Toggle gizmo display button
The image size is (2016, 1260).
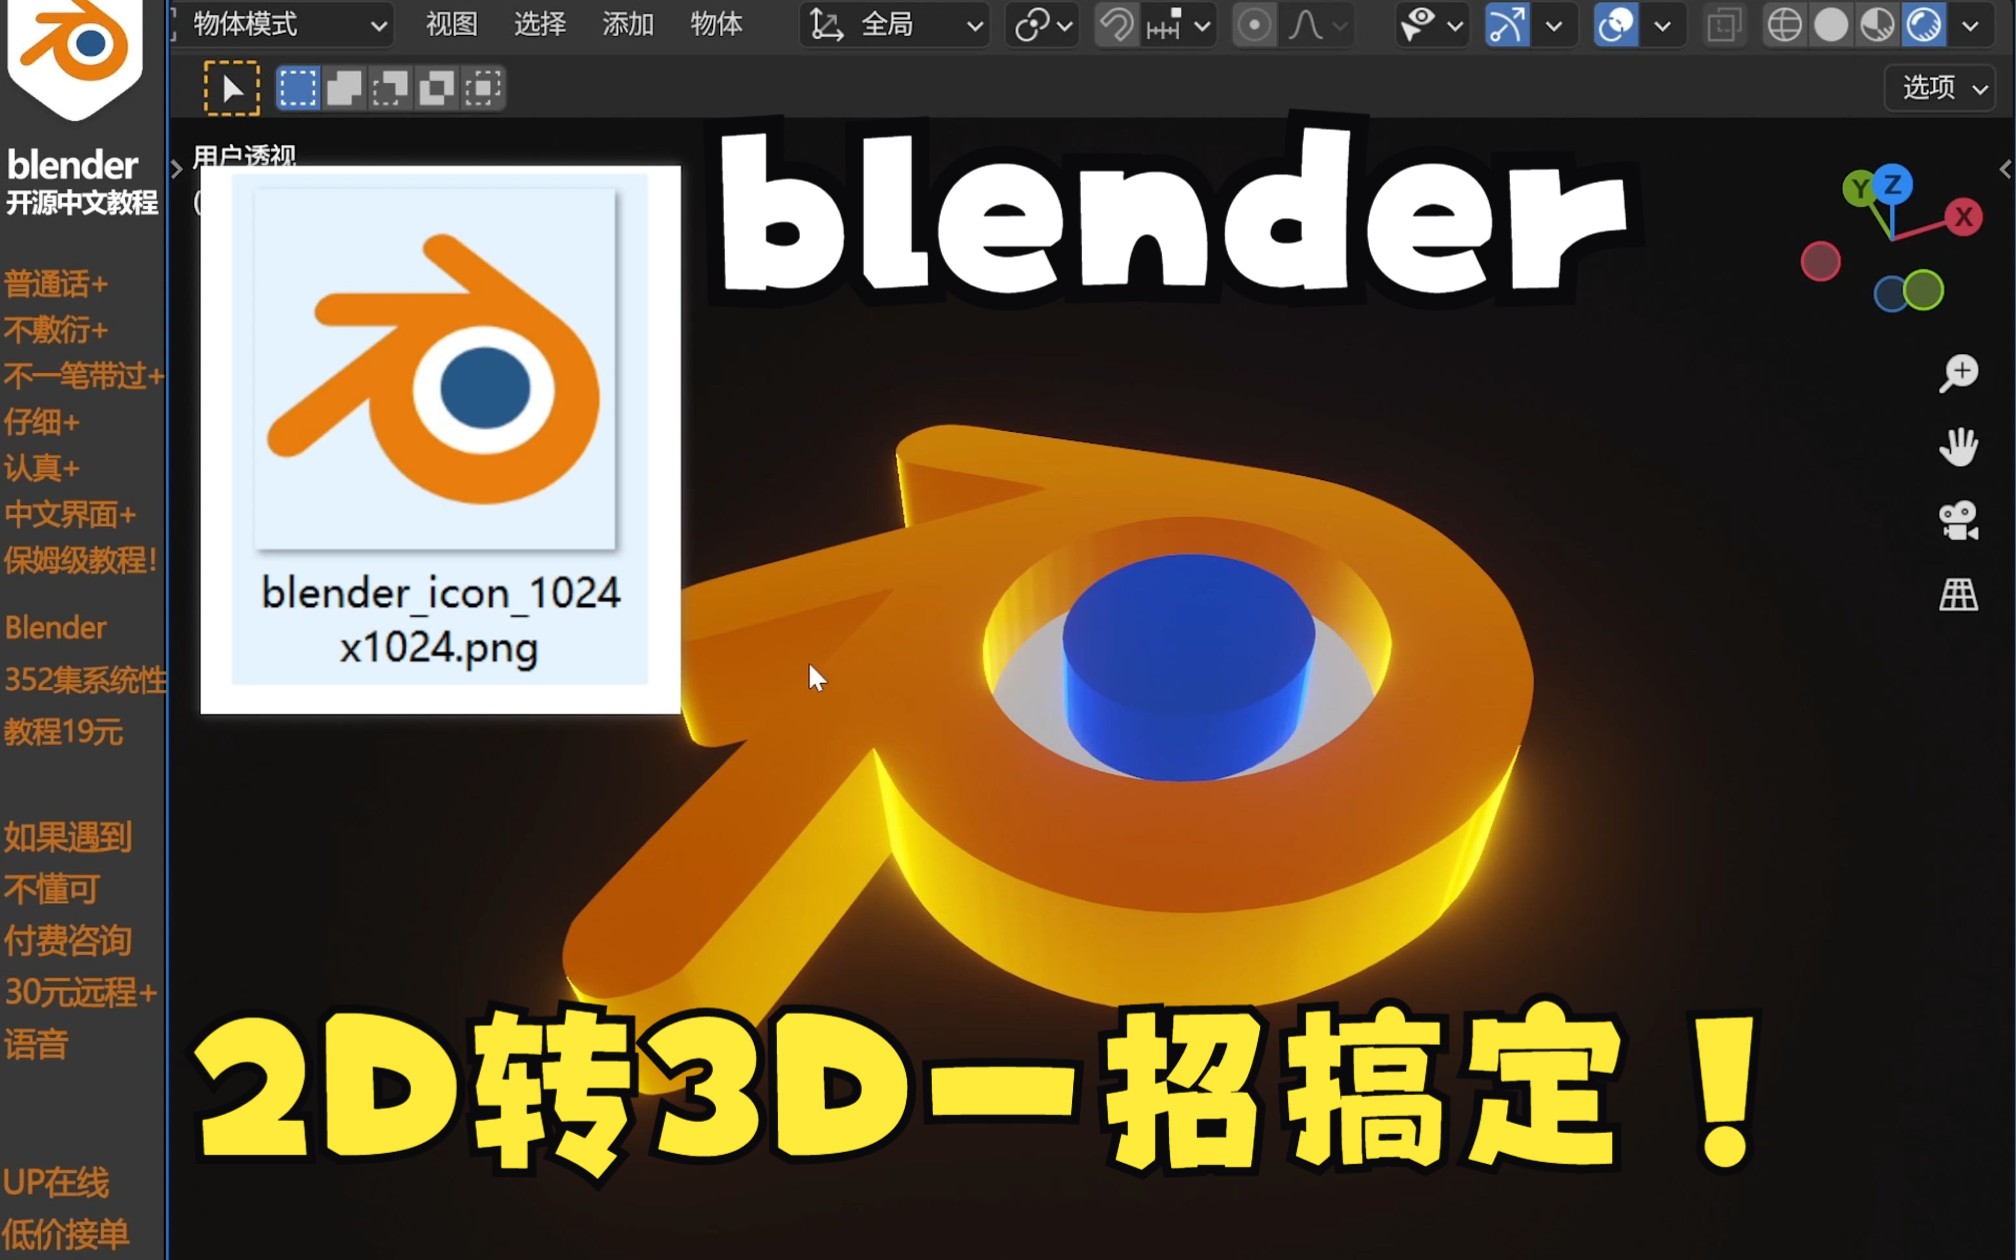pyautogui.click(x=1507, y=25)
